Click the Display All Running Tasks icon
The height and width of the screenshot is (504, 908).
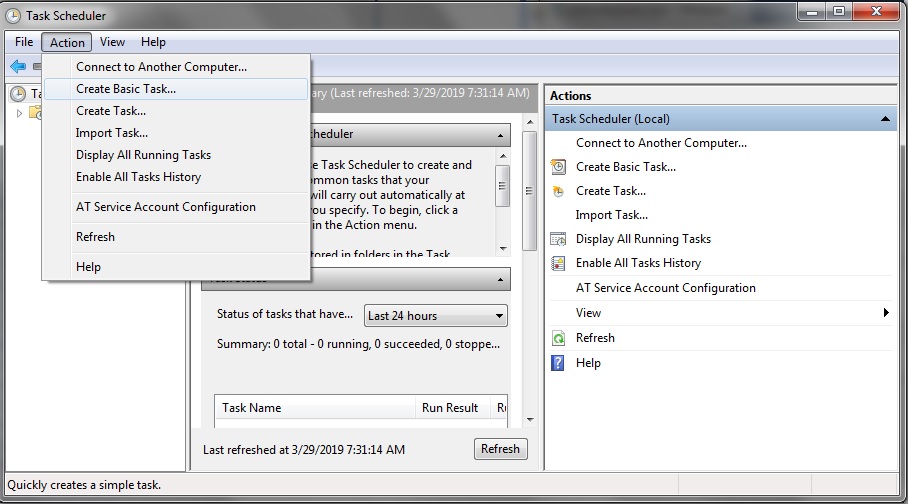click(558, 239)
